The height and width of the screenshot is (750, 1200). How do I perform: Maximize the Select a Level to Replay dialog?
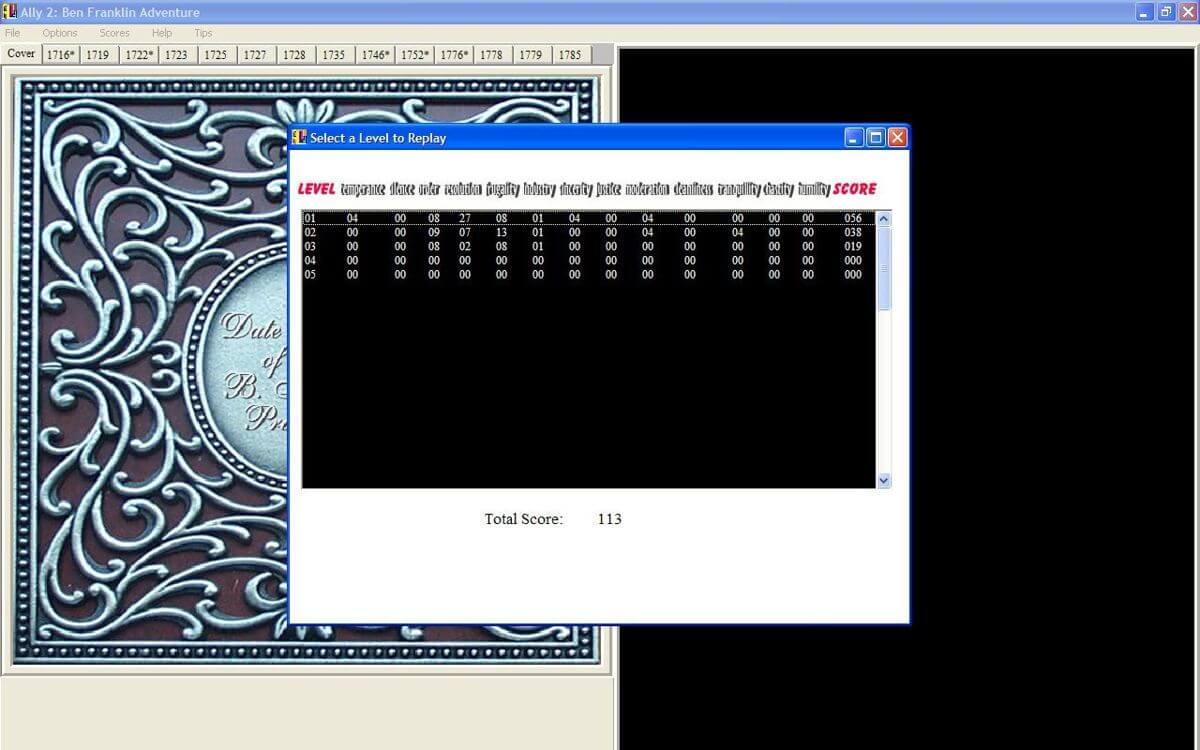pyautogui.click(x=876, y=138)
